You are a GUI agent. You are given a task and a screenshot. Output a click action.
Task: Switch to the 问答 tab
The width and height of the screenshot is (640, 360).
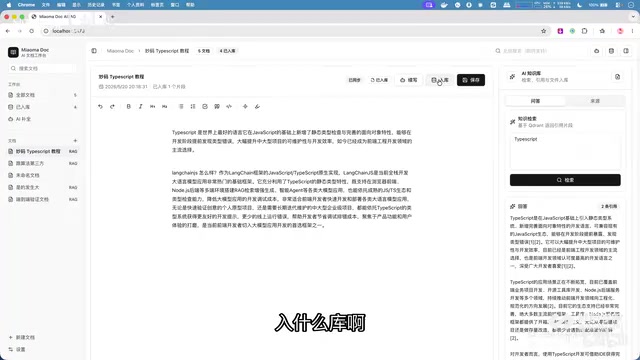[x=535, y=101]
